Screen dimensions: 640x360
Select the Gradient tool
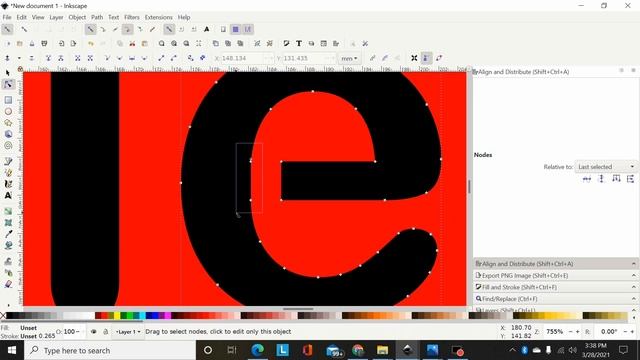click(8, 211)
